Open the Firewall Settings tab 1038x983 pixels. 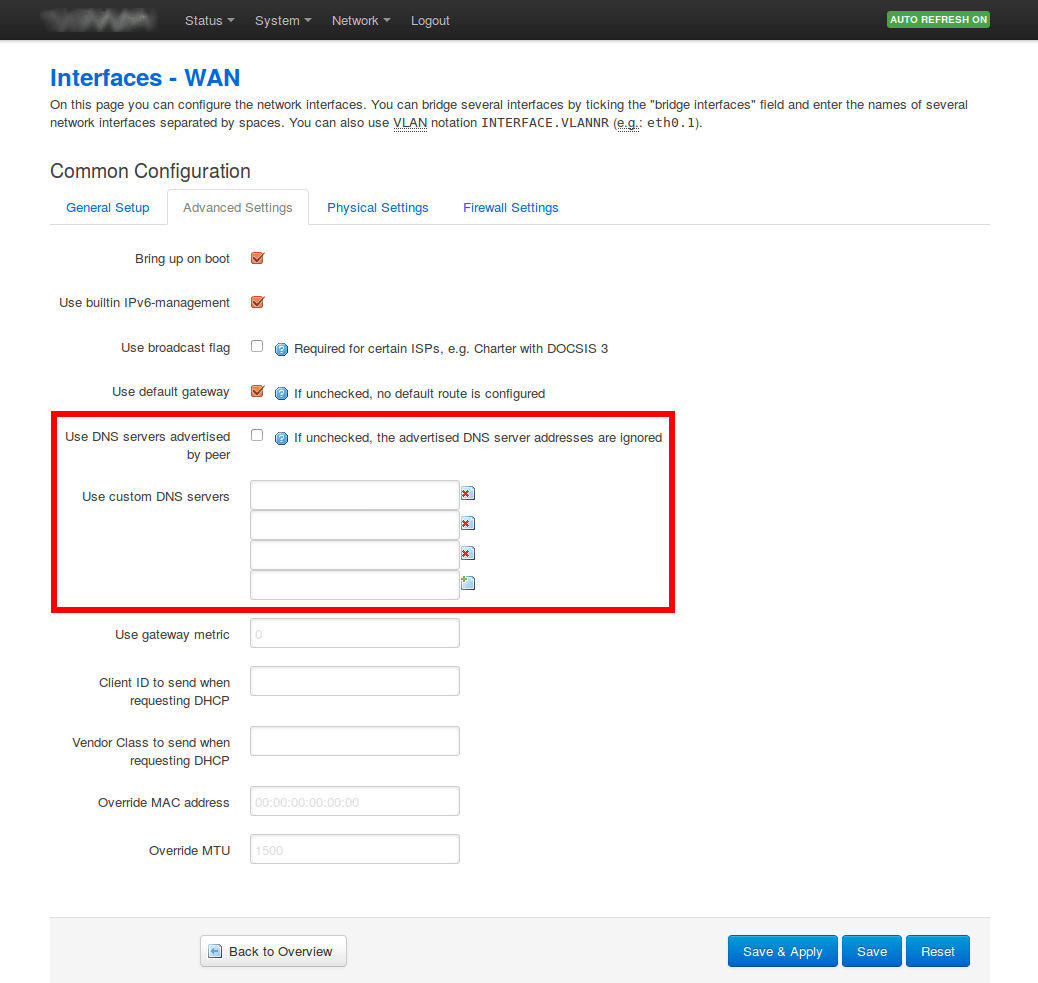510,208
